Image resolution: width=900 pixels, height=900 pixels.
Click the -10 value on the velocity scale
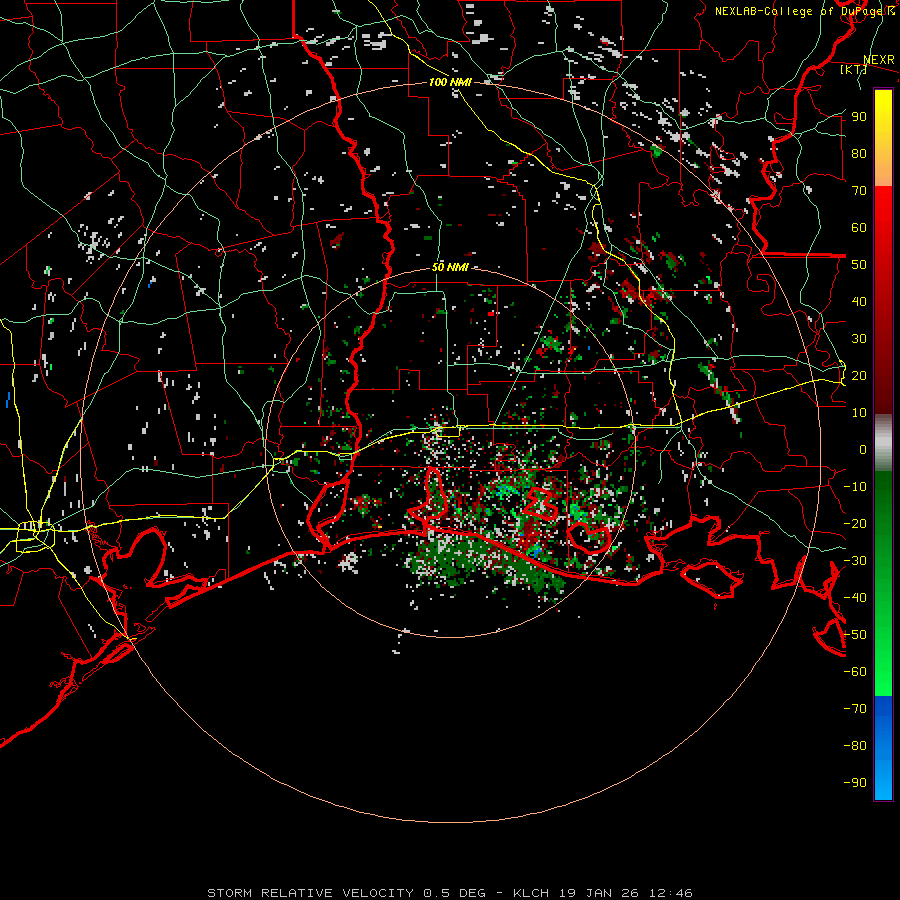click(855, 487)
